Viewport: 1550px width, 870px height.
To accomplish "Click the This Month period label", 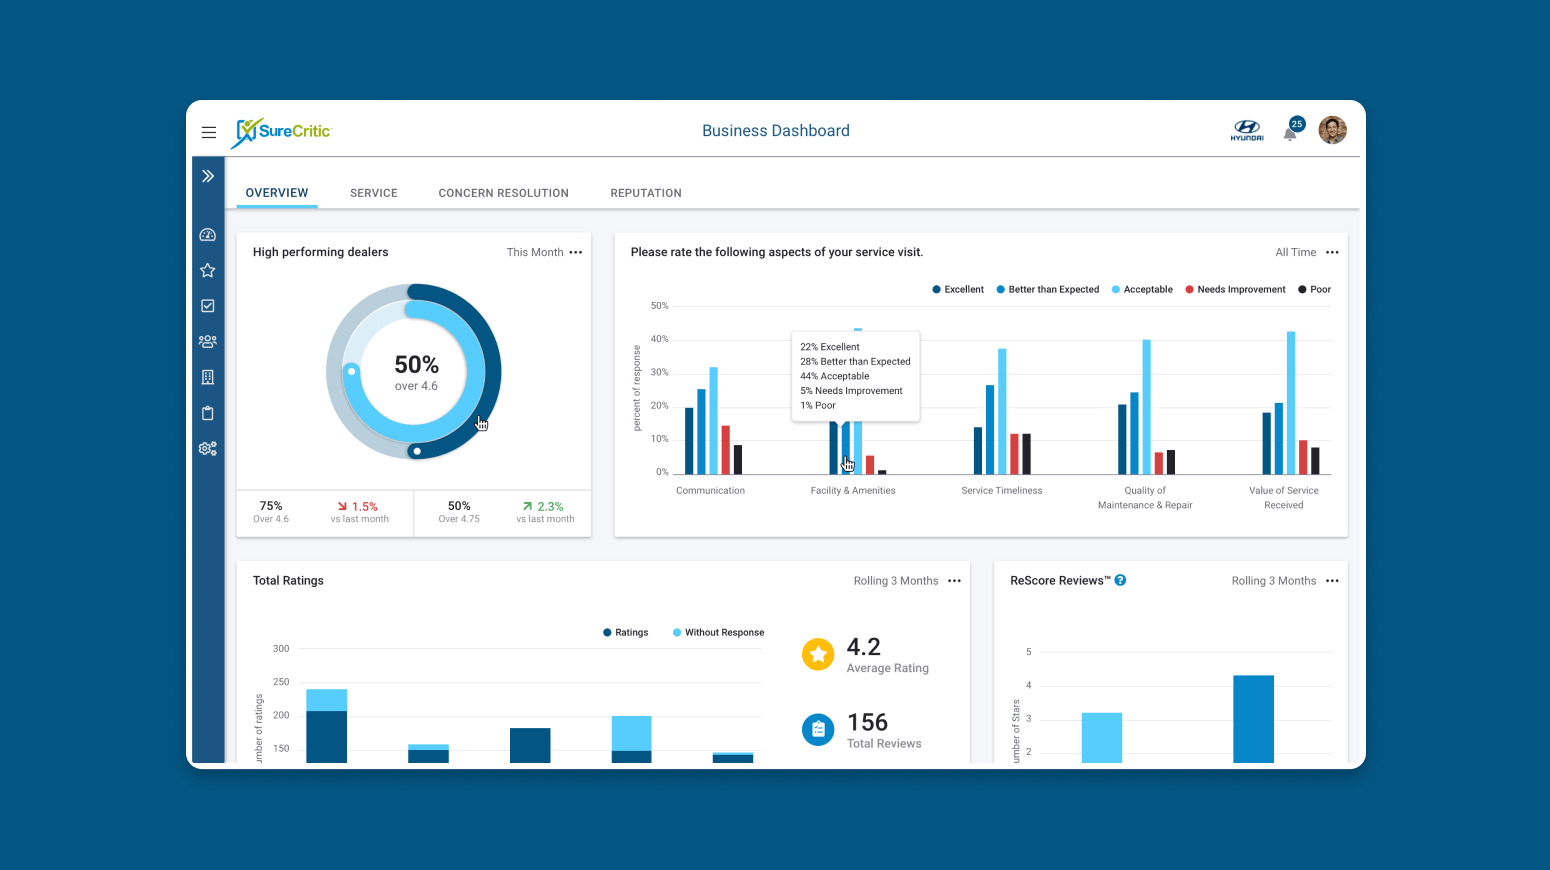I will (x=535, y=253).
